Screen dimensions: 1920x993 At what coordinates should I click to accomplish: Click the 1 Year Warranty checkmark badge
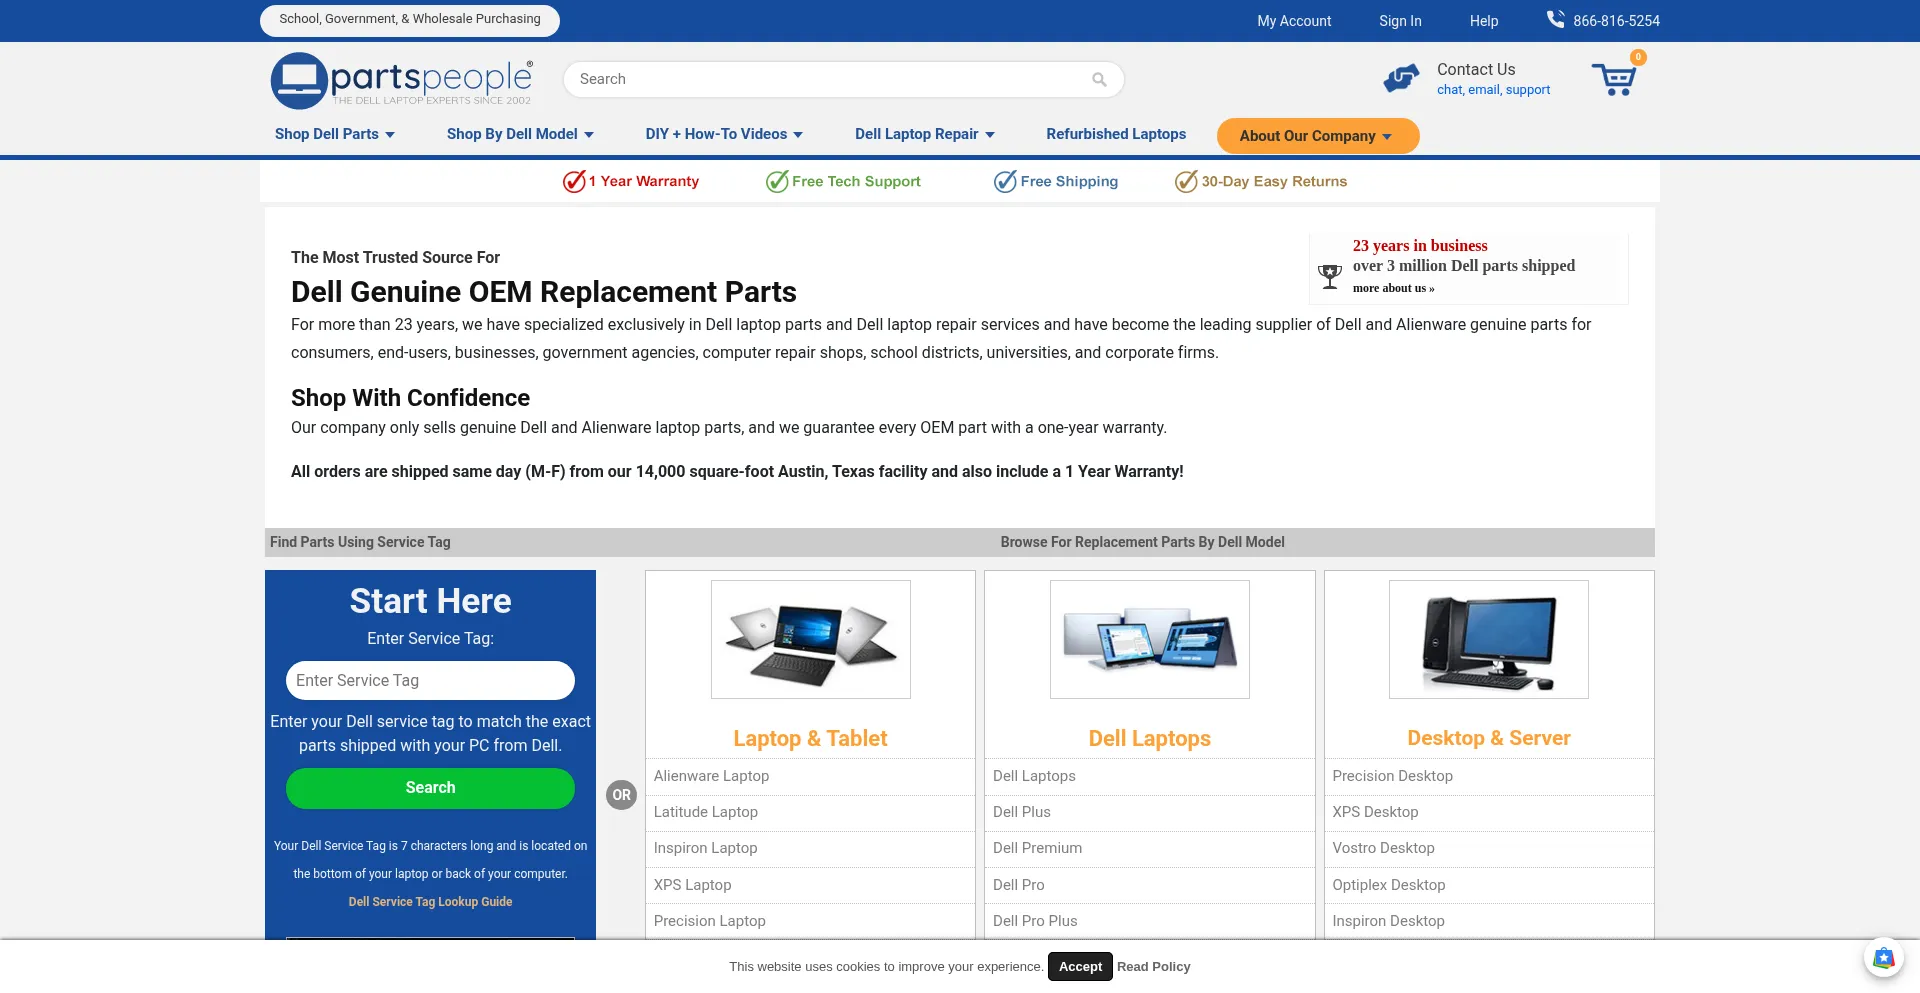click(572, 181)
